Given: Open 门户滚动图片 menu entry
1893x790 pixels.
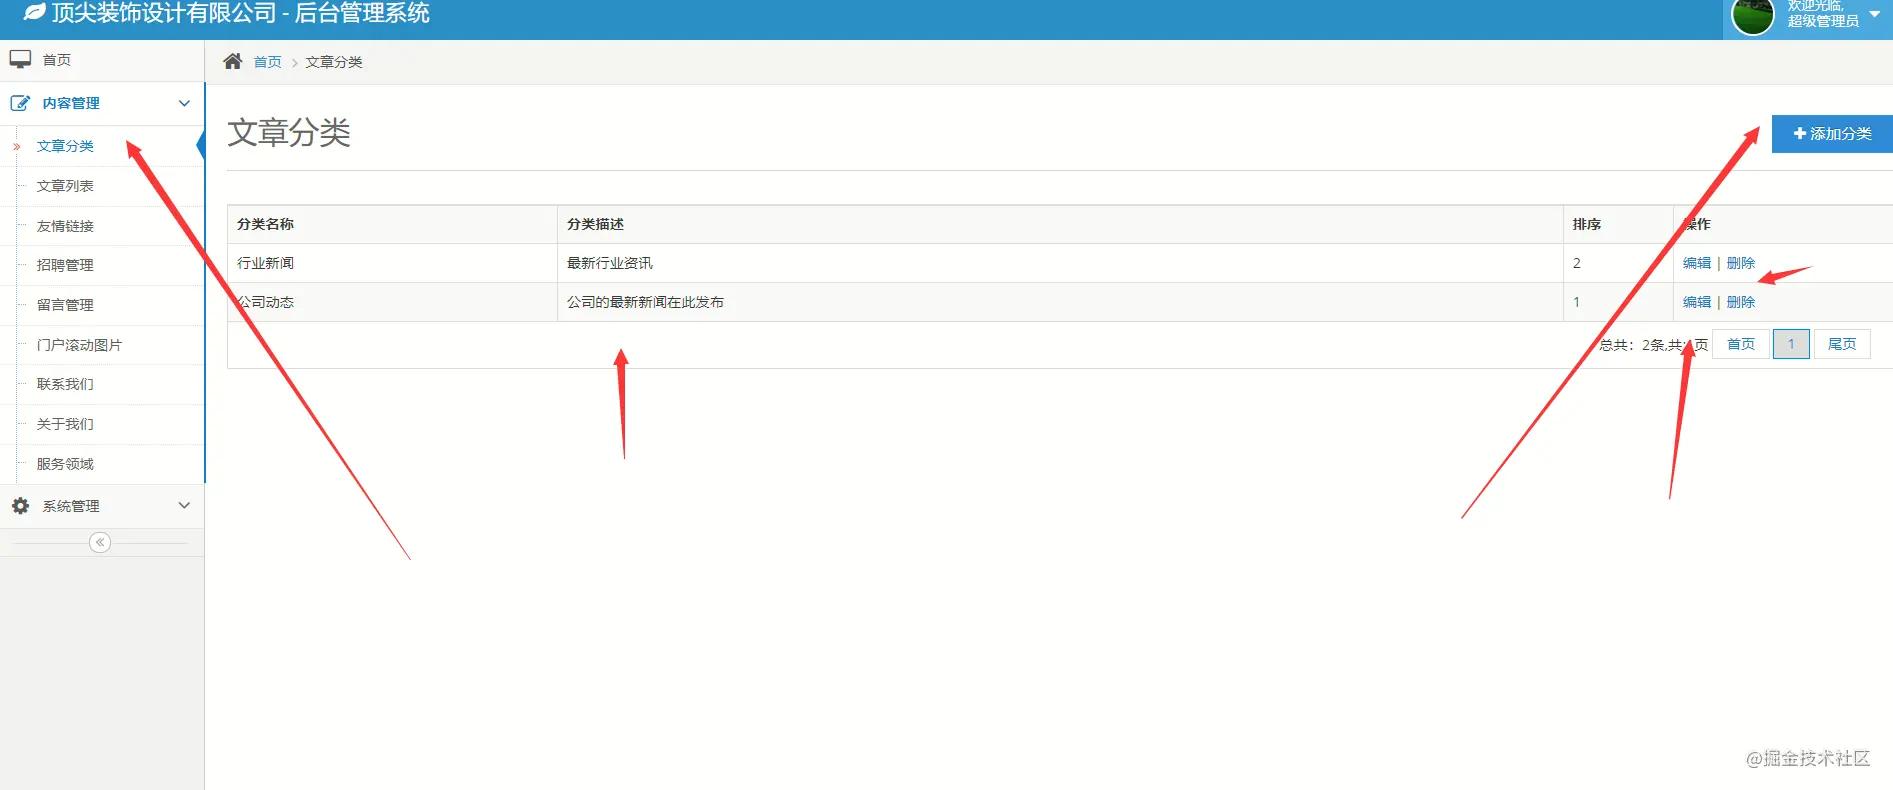Looking at the screenshot, I should click(79, 345).
